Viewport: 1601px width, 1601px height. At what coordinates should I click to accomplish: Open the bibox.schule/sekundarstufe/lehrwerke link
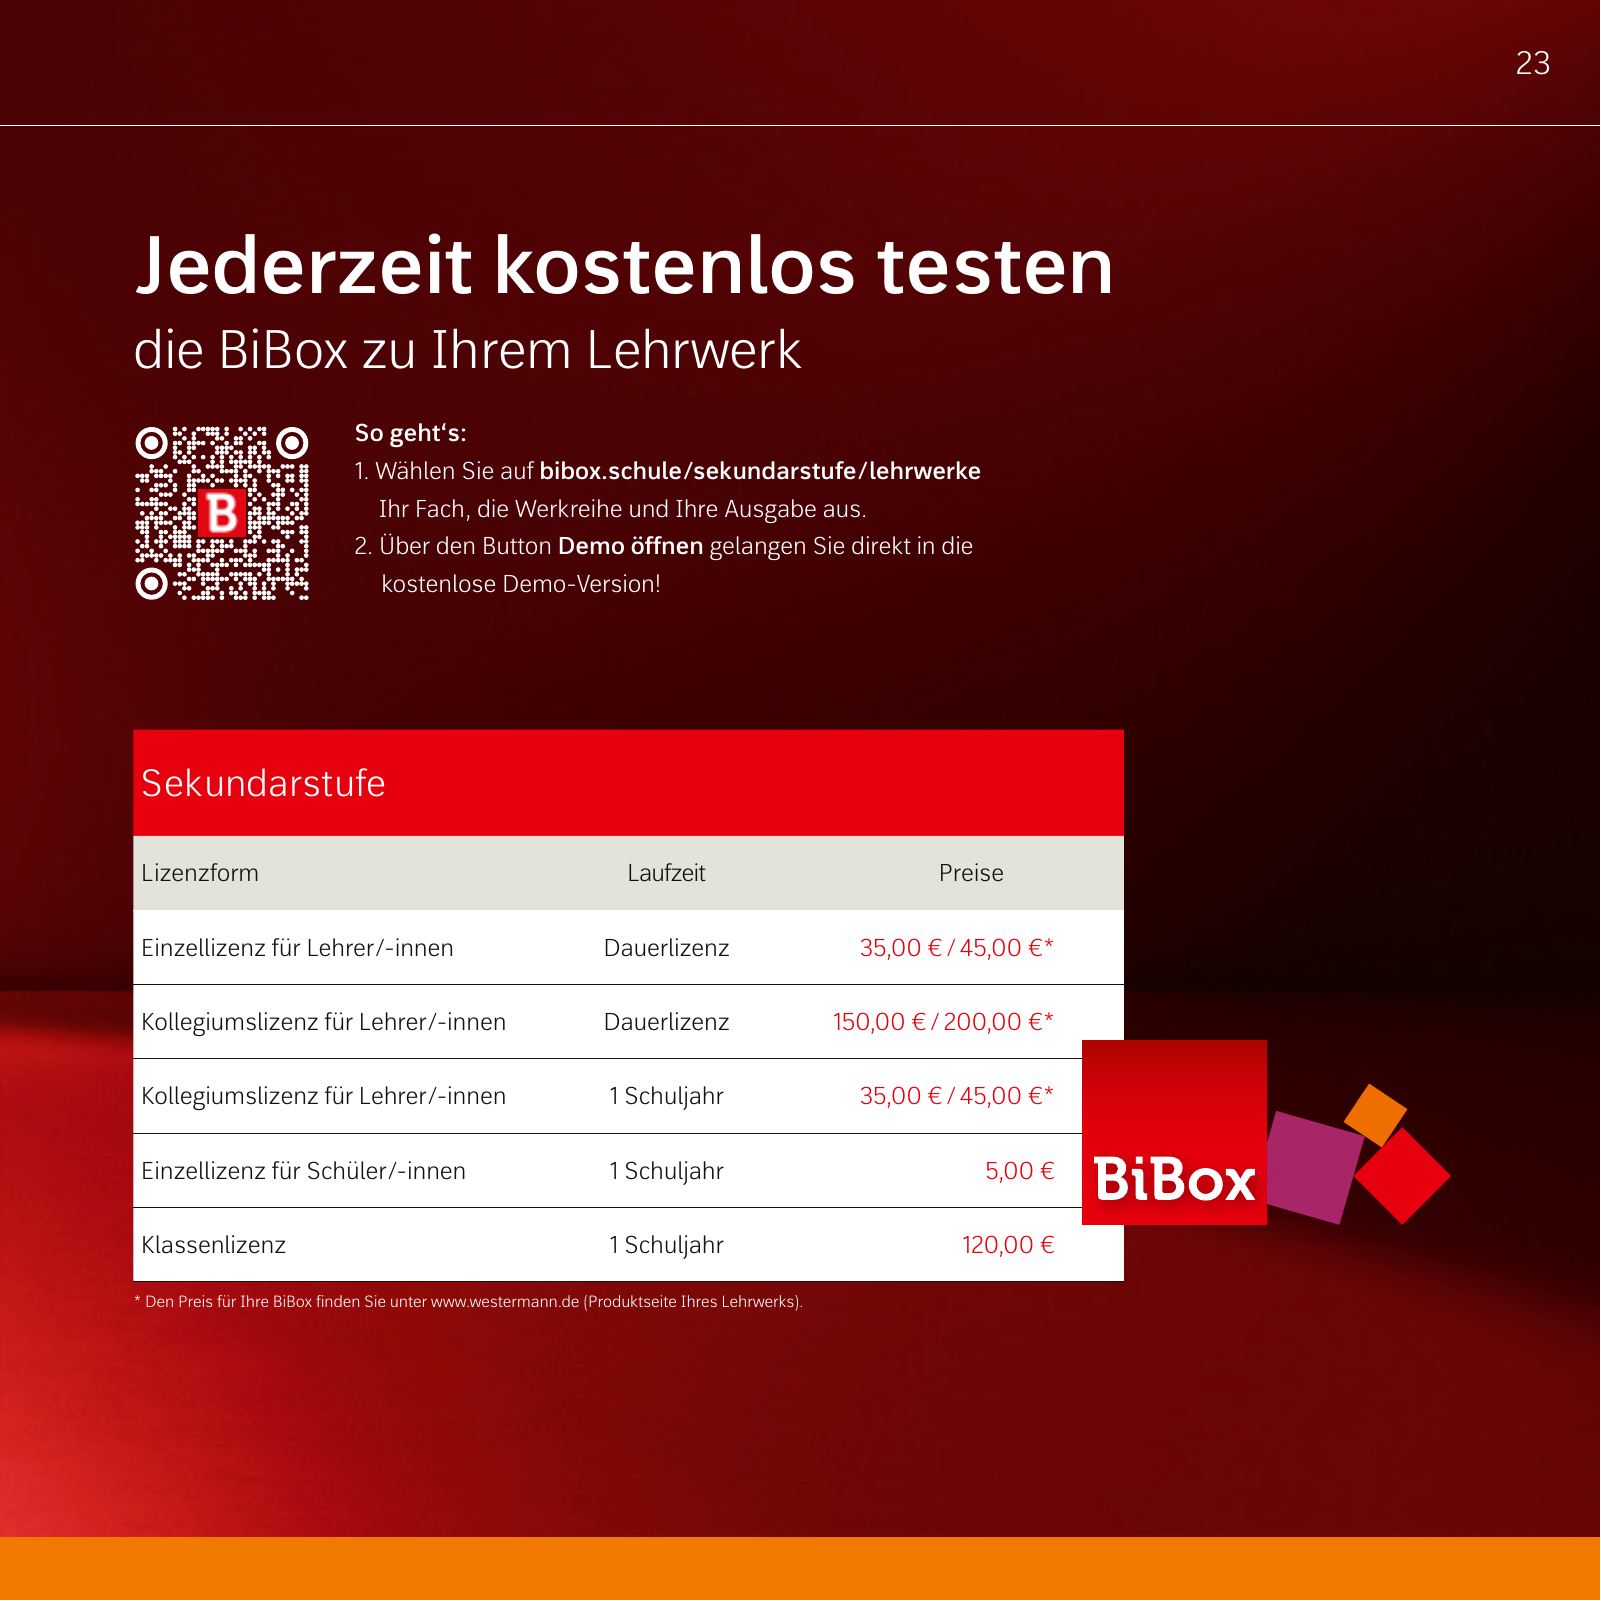click(x=760, y=471)
